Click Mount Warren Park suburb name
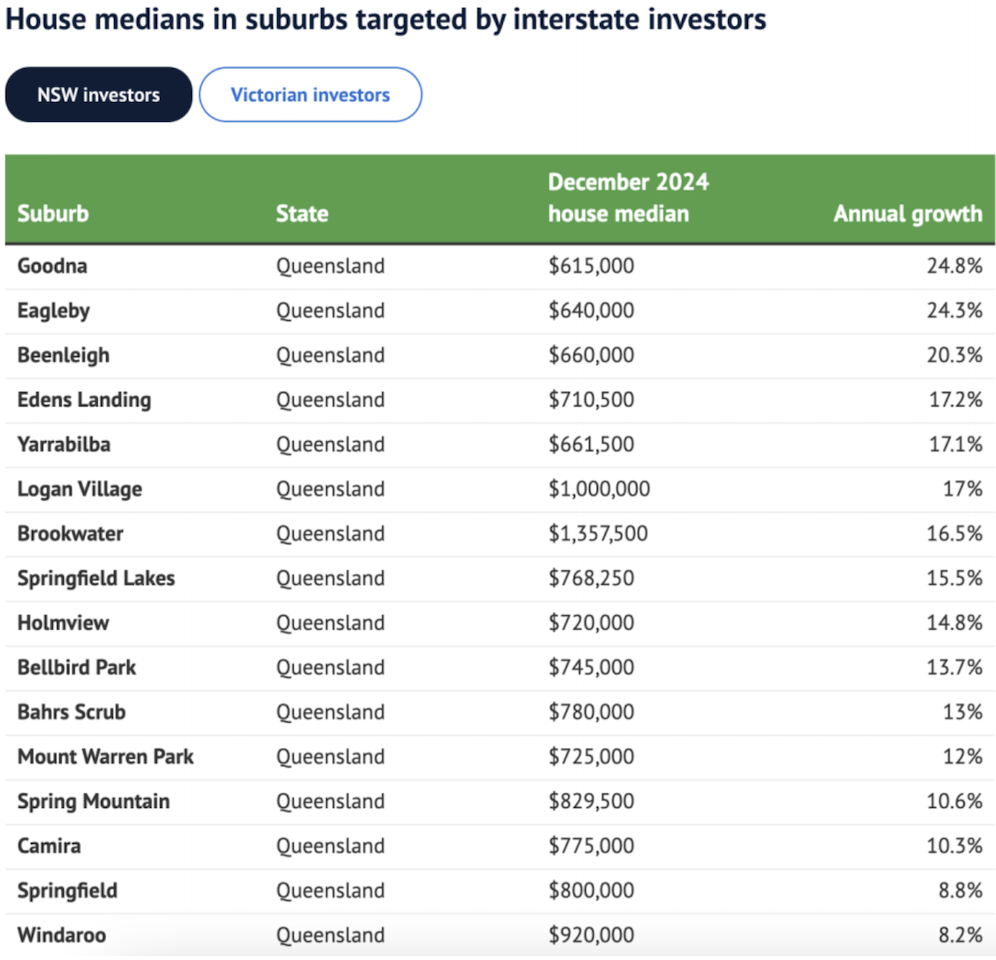The width and height of the screenshot is (996, 960). [x=105, y=757]
